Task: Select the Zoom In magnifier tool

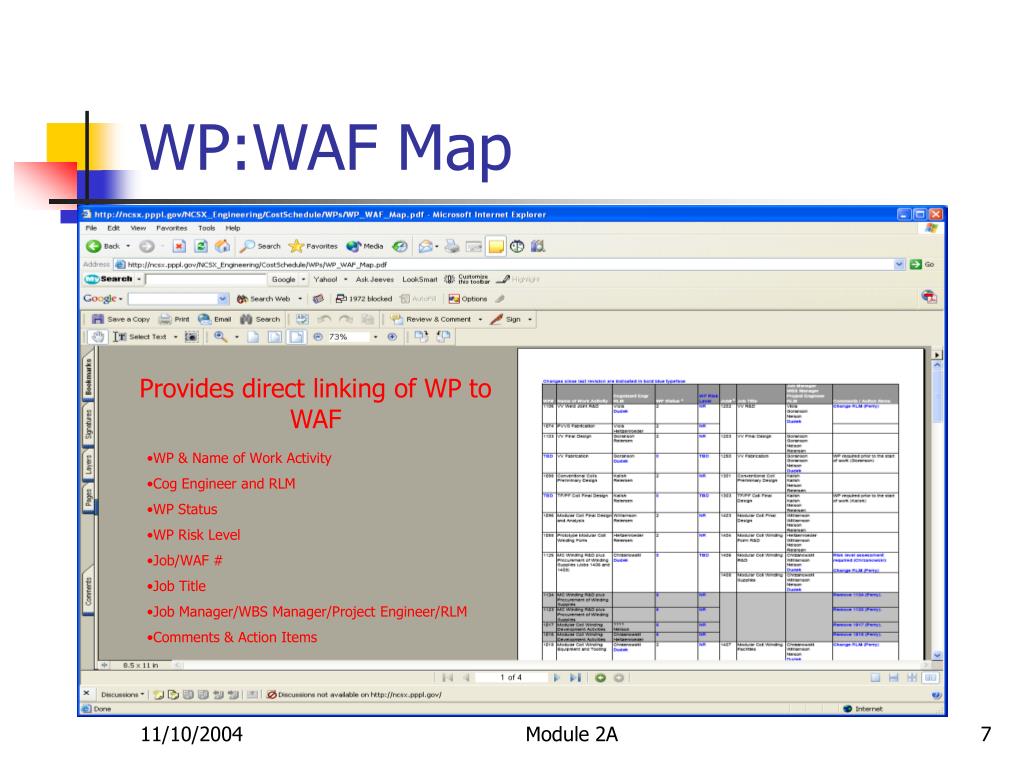Action: click(221, 337)
